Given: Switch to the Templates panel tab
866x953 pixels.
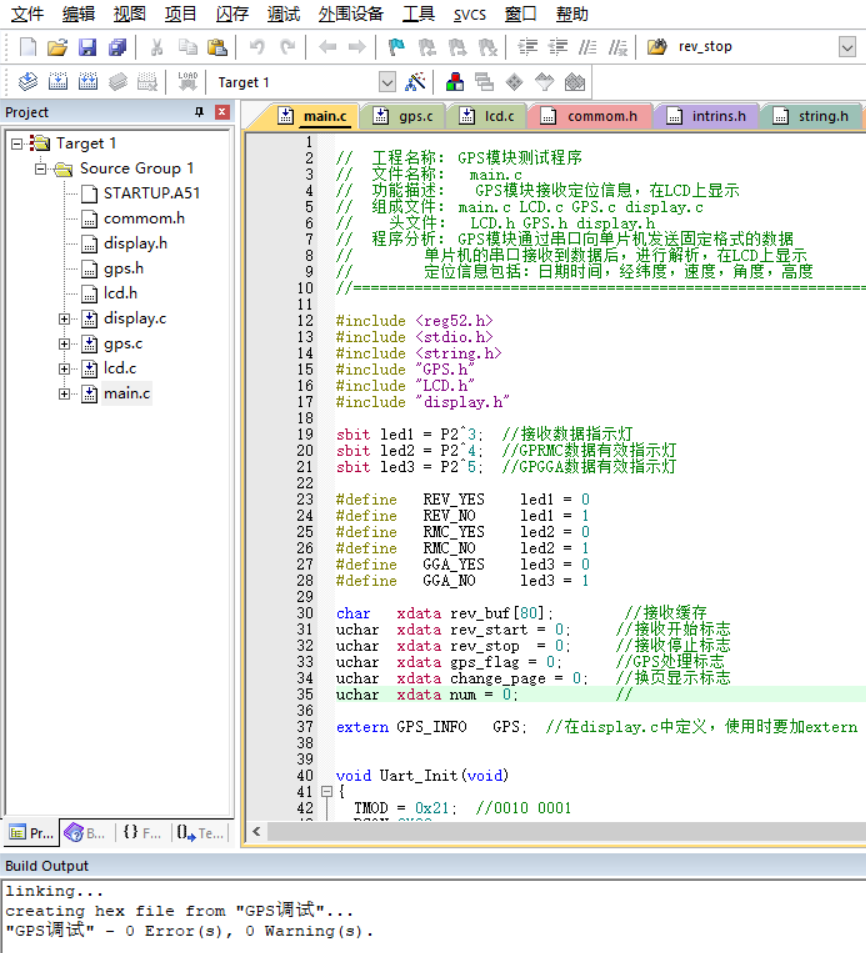Looking at the screenshot, I should (201, 833).
